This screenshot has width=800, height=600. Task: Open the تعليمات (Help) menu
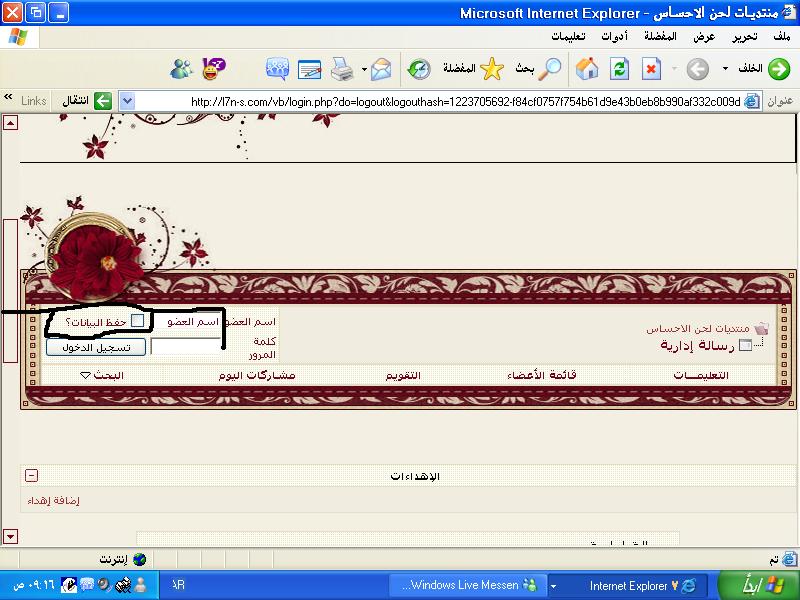coord(568,36)
